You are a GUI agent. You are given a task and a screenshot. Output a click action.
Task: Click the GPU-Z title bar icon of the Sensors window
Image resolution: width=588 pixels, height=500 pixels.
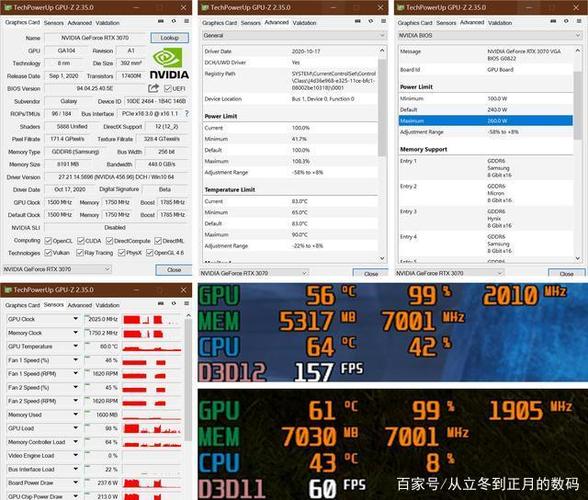pos(8,290)
